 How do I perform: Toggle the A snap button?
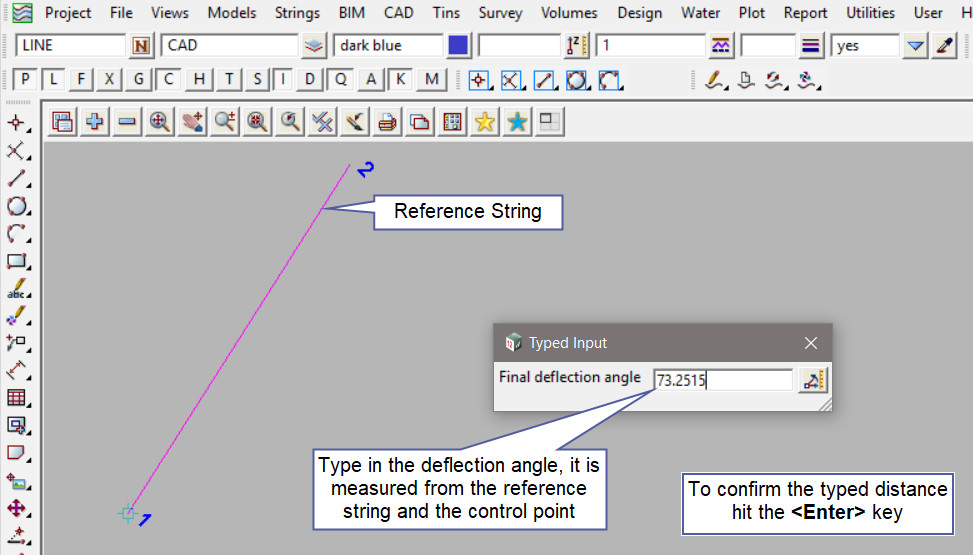370,79
